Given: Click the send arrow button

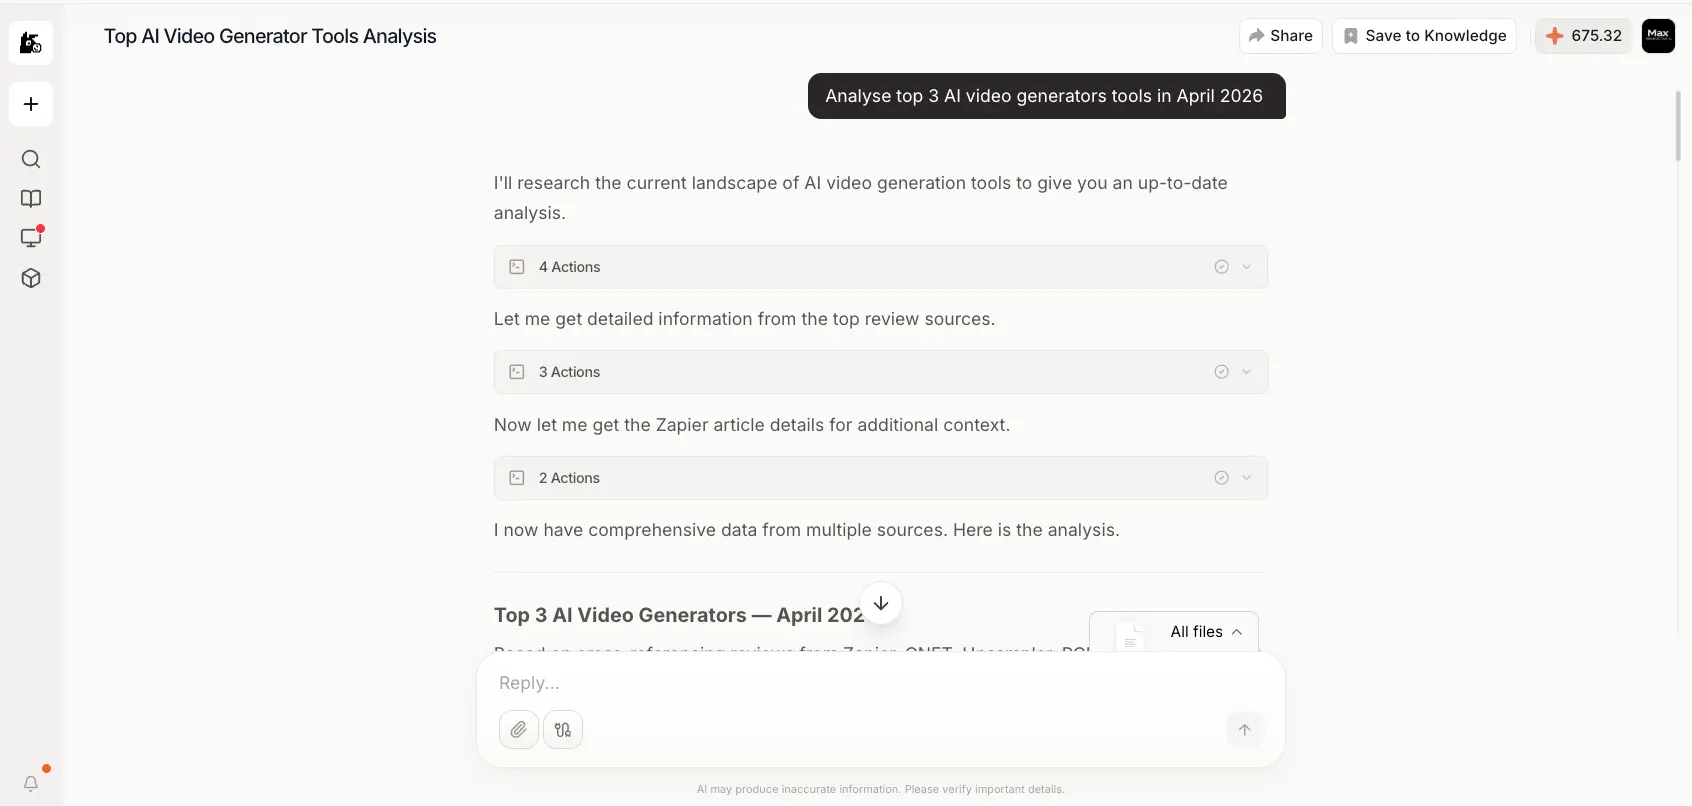Looking at the screenshot, I should point(1245,730).
